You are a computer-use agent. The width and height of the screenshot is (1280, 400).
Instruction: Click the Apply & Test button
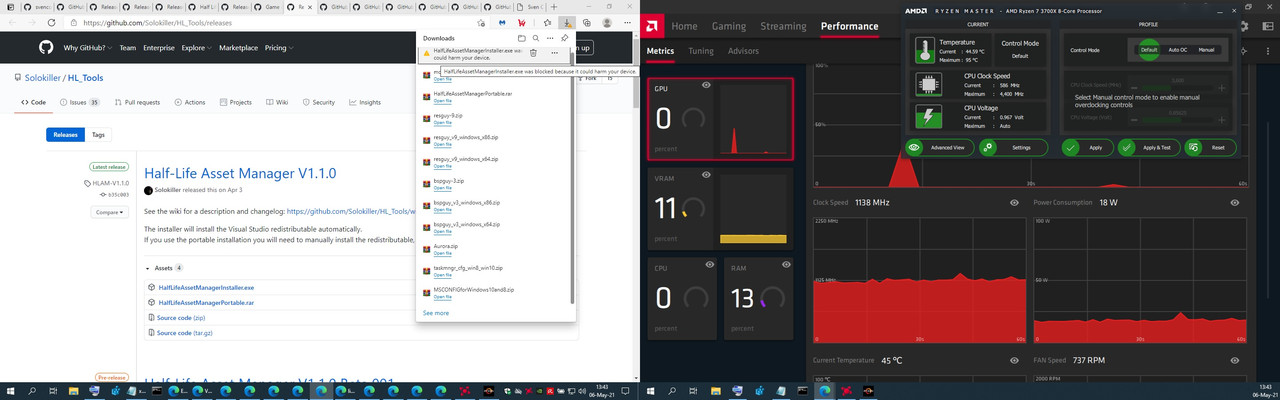click(x=1147, y=147)
